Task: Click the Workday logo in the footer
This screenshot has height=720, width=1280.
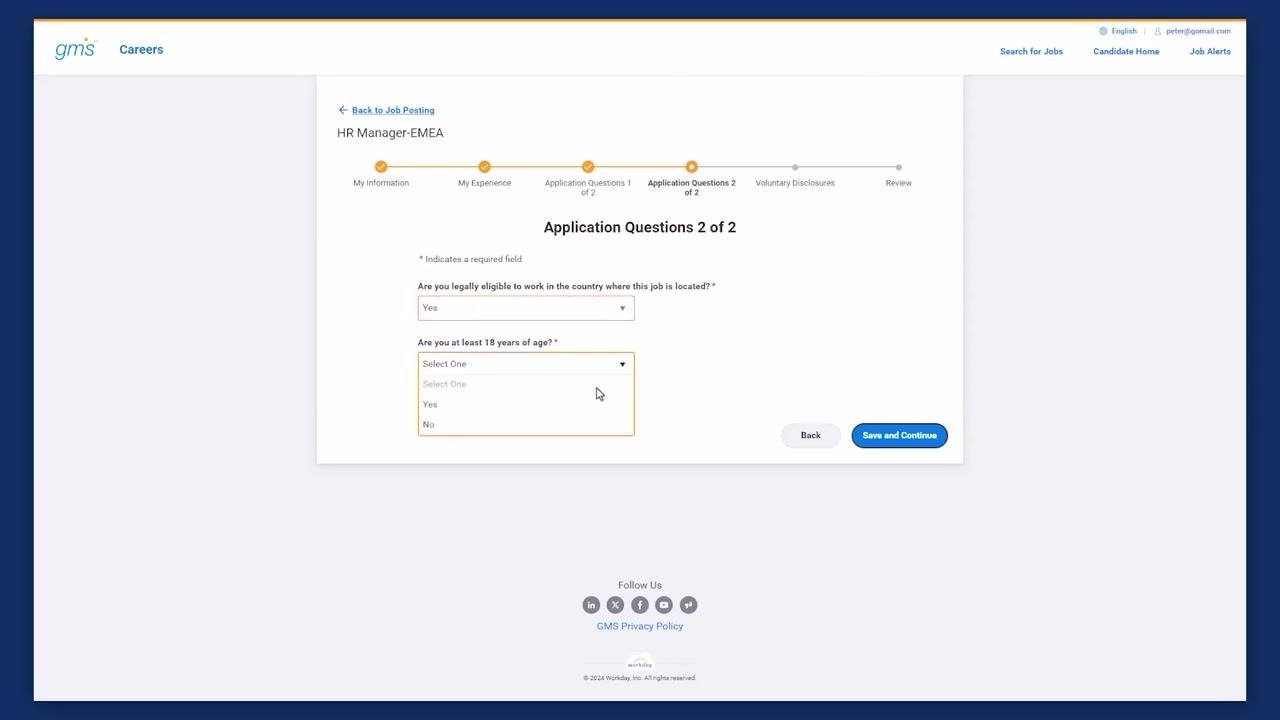Action: click(640, 663)
